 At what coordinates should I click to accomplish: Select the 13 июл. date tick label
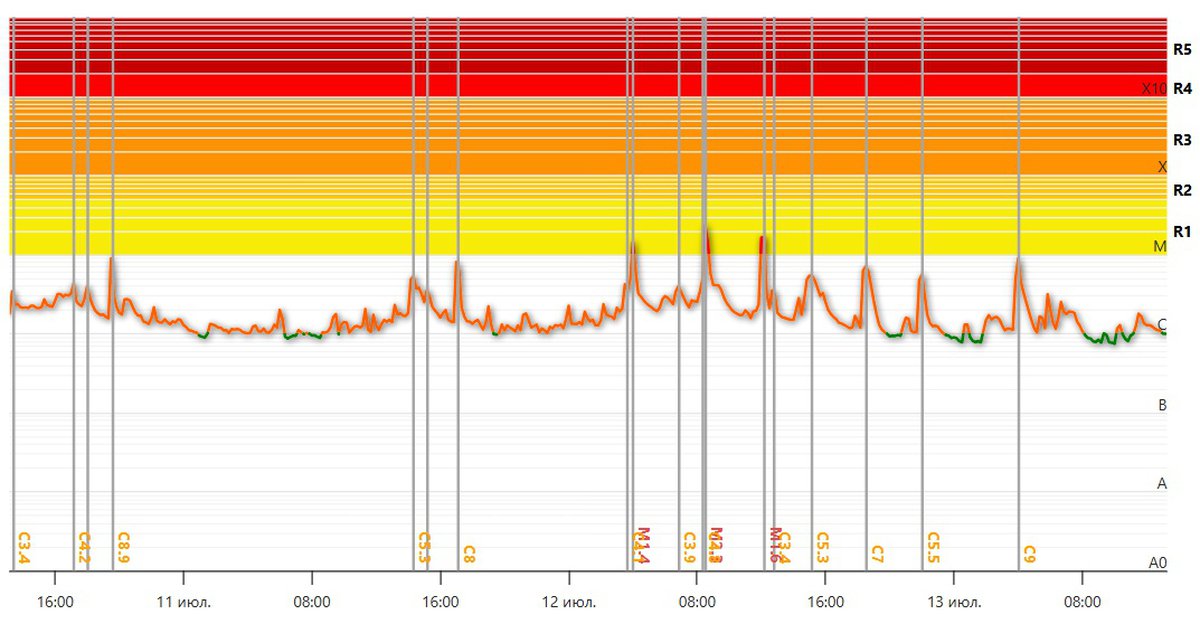pos(953,603)
